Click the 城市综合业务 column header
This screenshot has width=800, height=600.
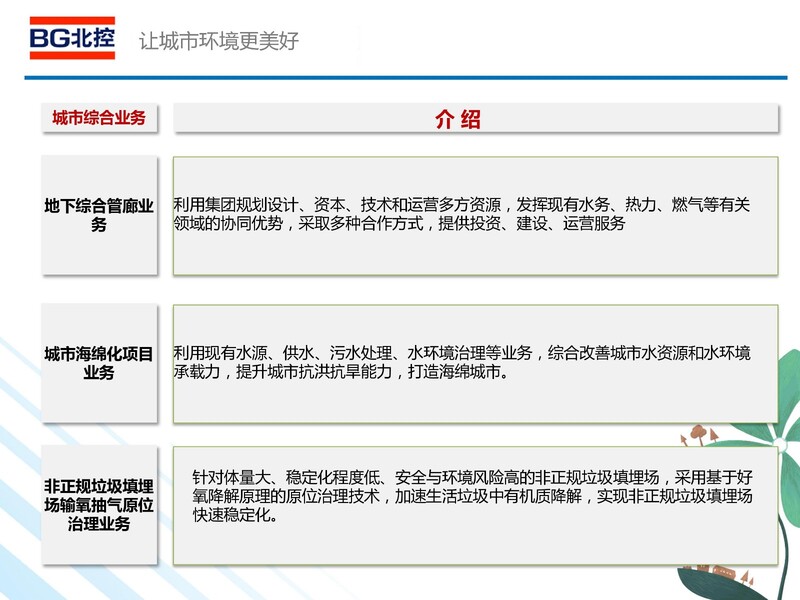pos(99,118)
